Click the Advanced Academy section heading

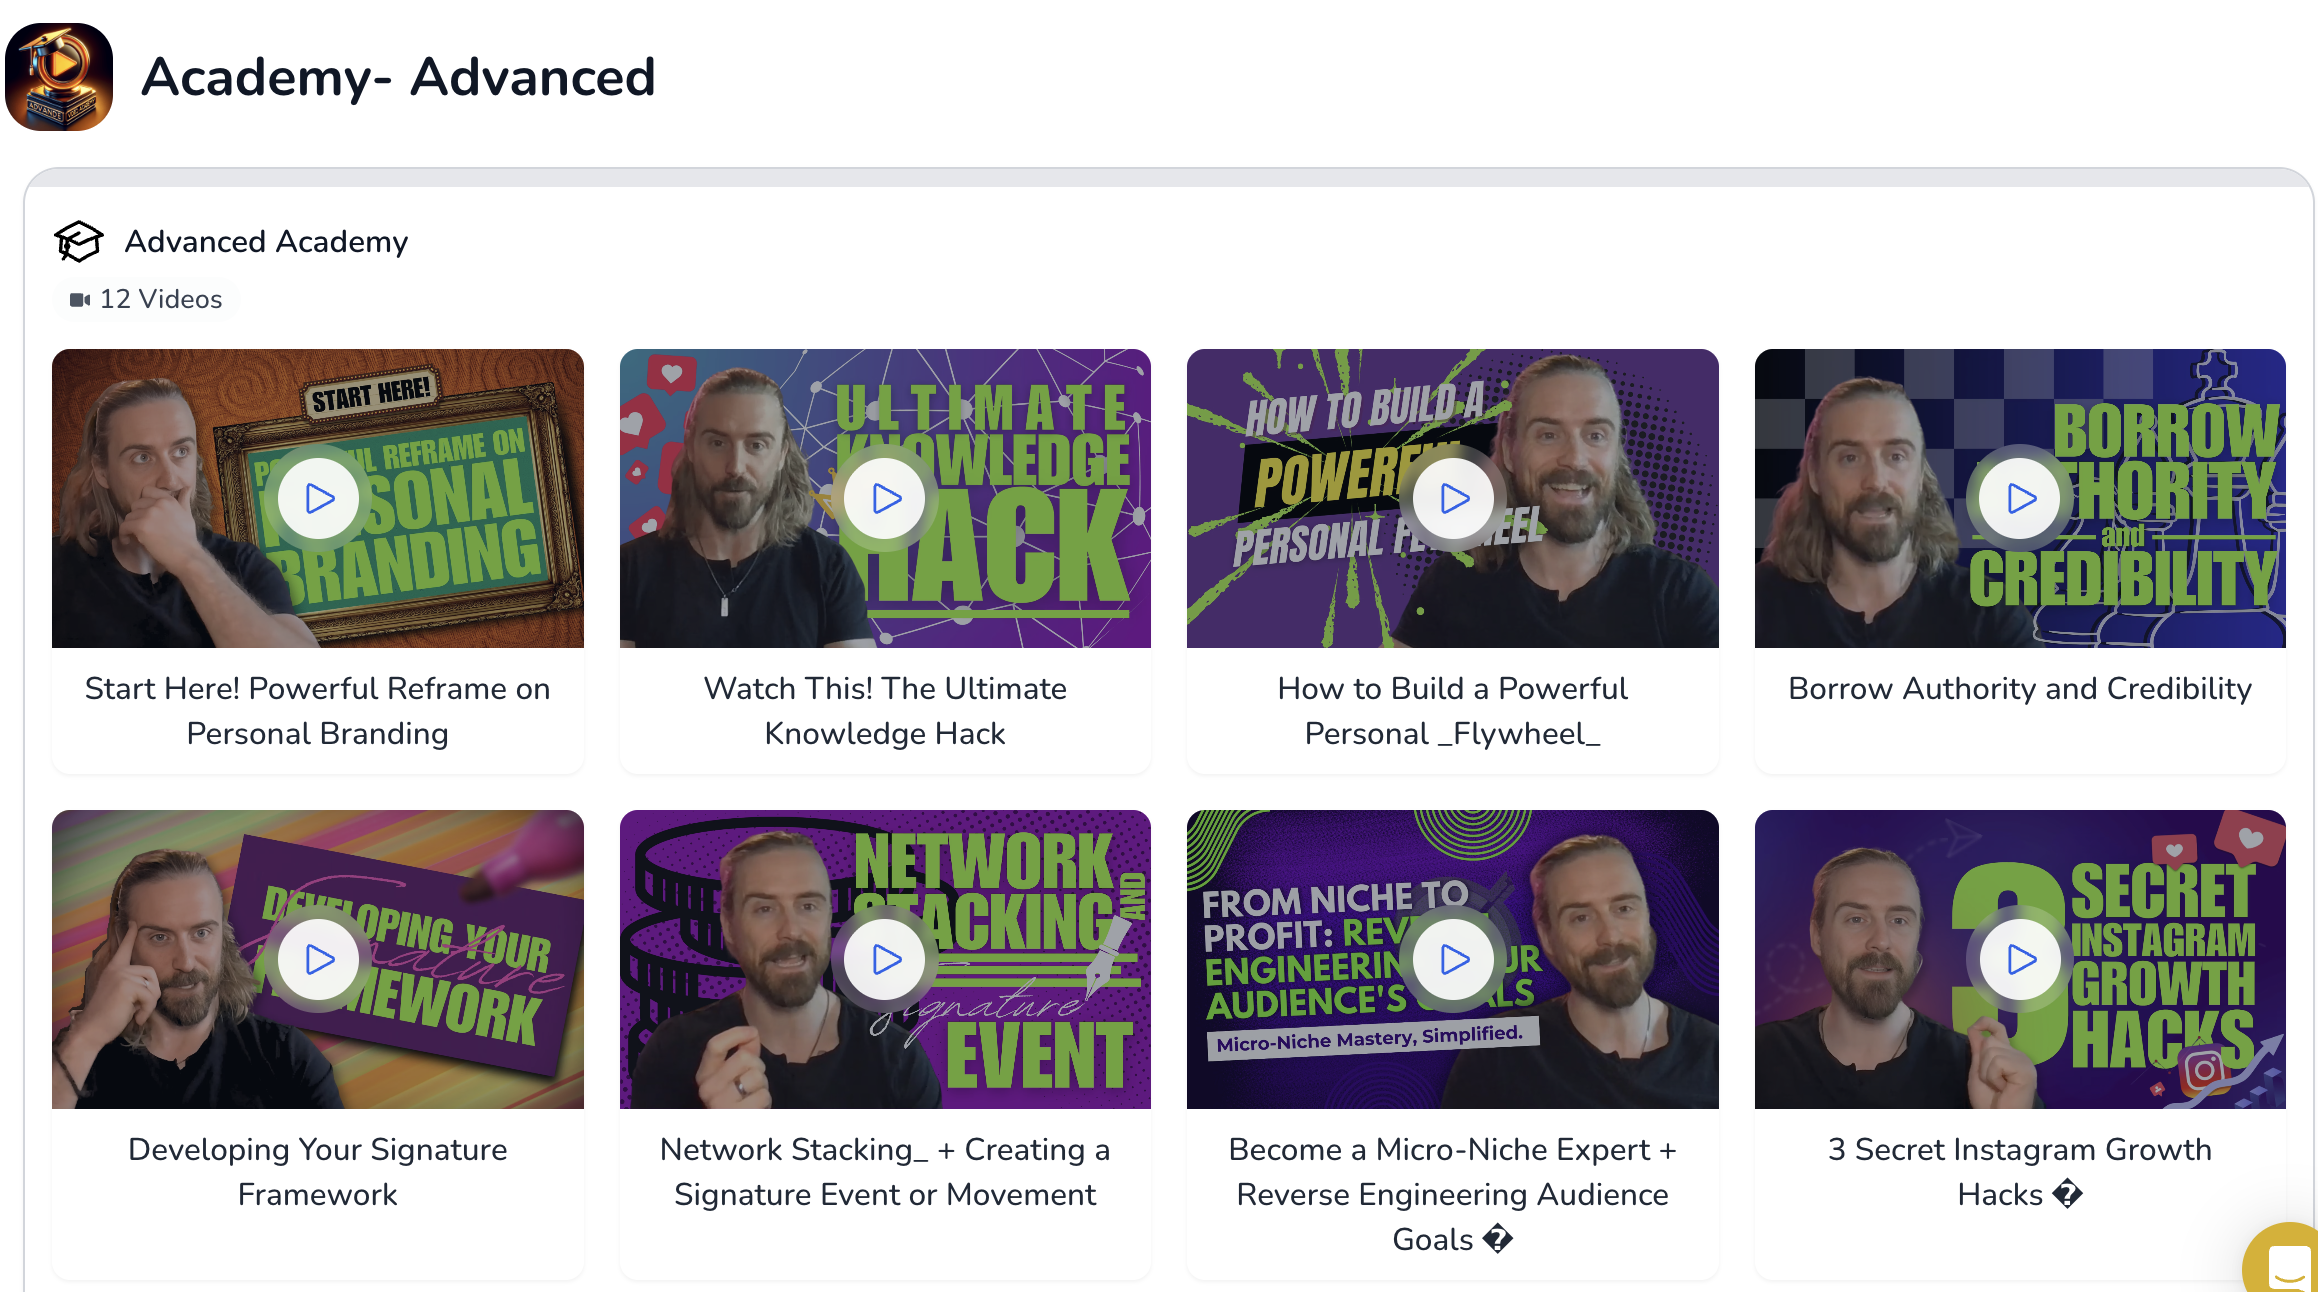266,241
